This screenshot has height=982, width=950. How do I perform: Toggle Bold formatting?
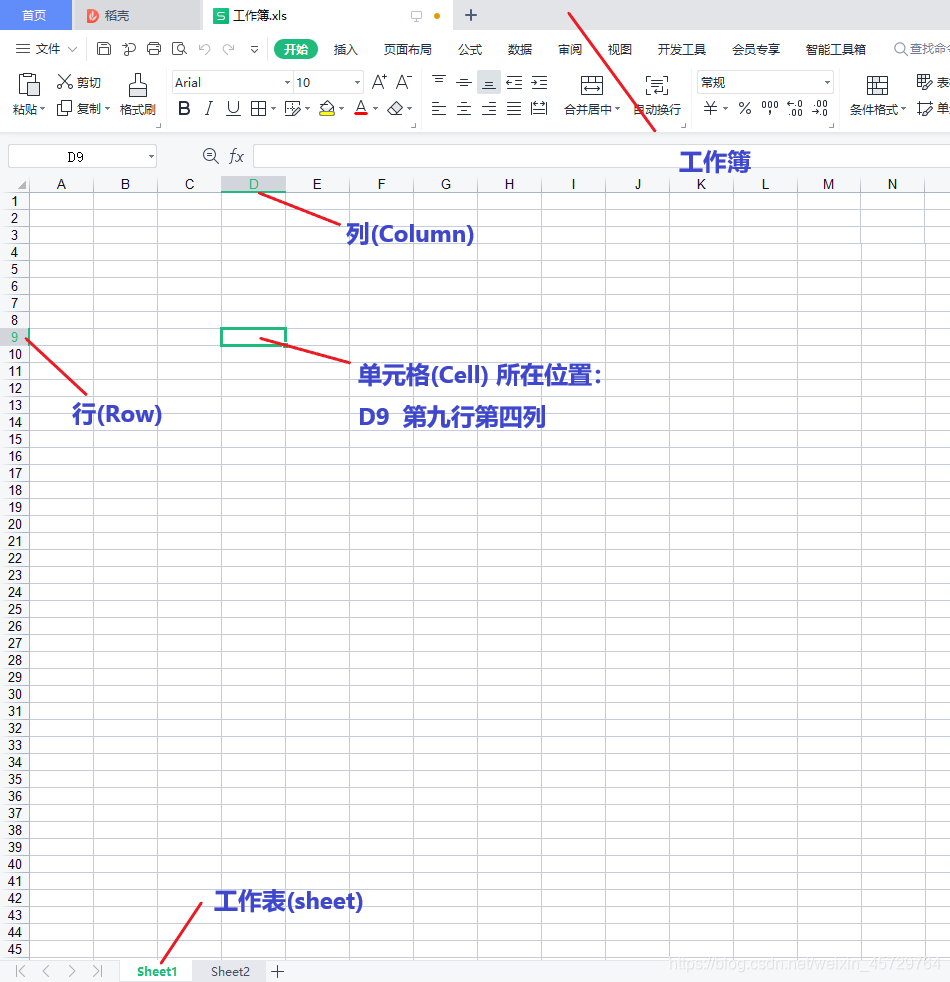[x=184, y=109]
